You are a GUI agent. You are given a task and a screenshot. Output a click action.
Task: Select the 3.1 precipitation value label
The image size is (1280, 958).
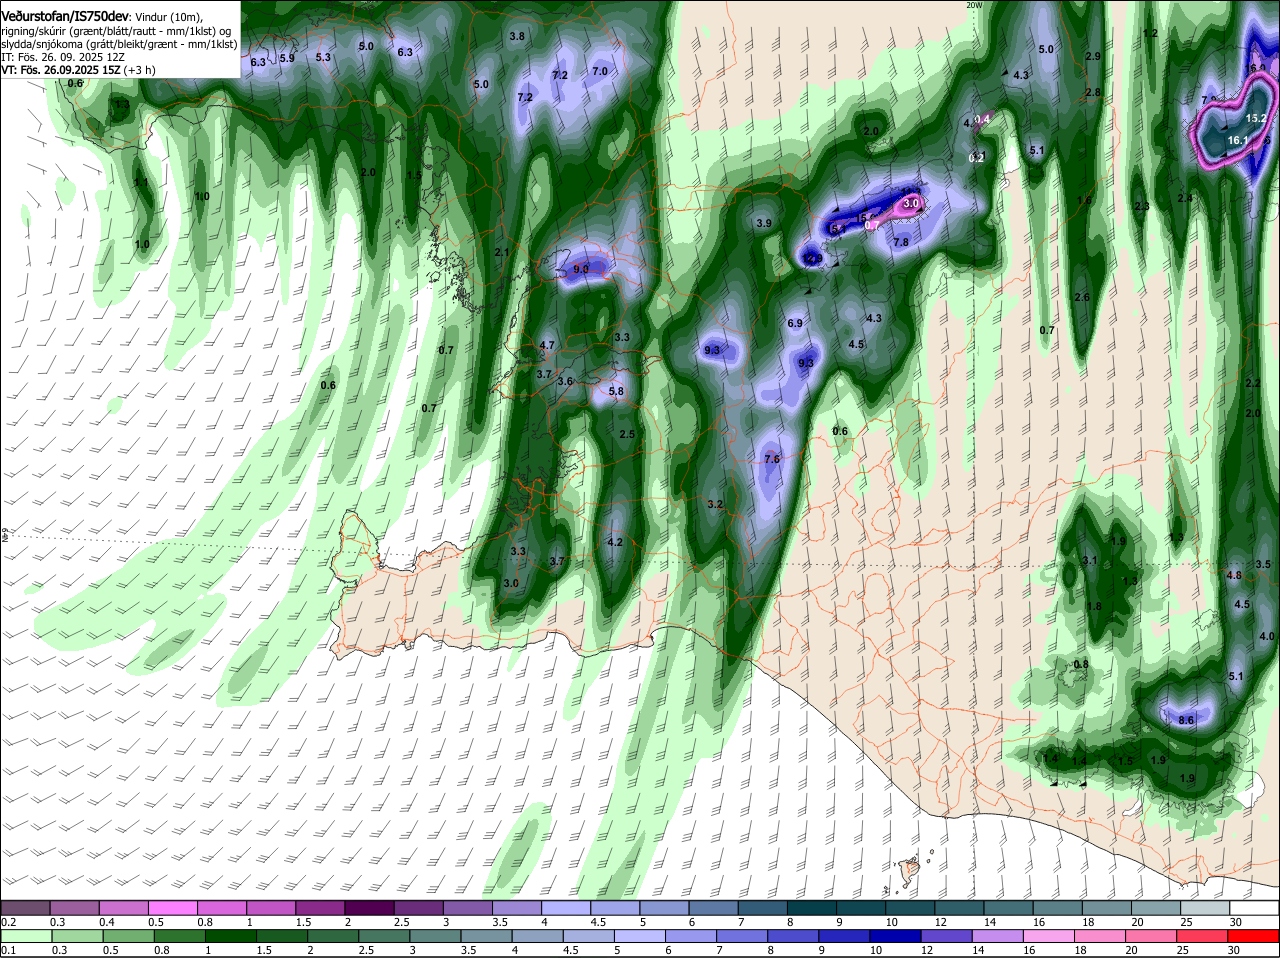[1090, 560]
